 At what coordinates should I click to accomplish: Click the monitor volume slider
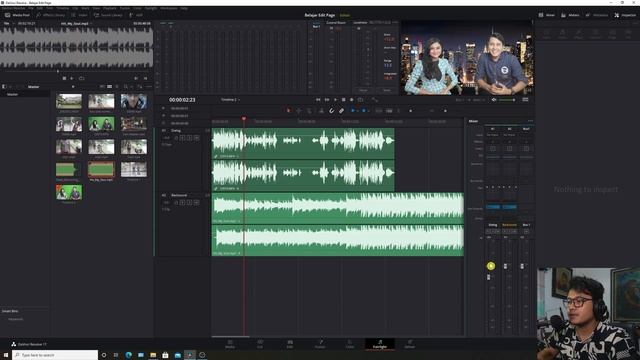pyautogui.click(x=507, y=100)
